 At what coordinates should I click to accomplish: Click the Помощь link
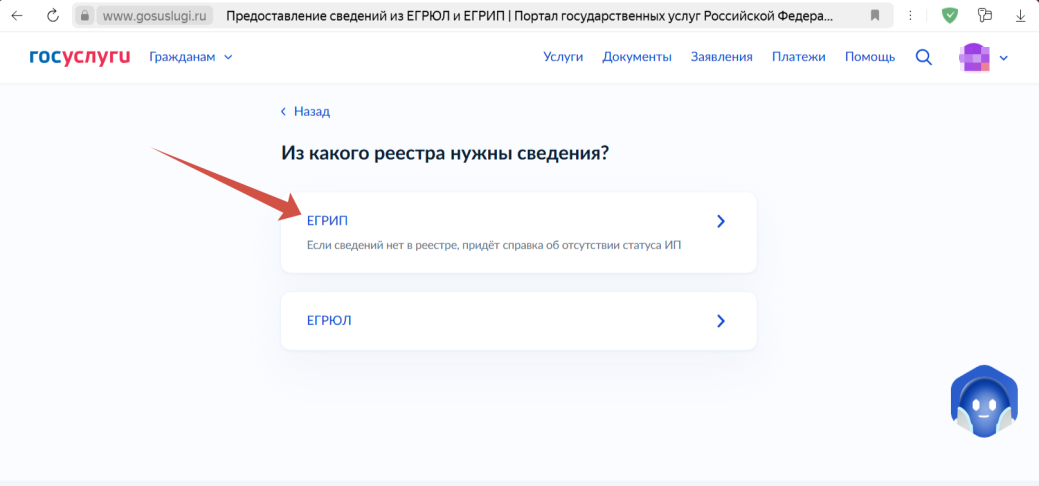[x=869, y=57]
